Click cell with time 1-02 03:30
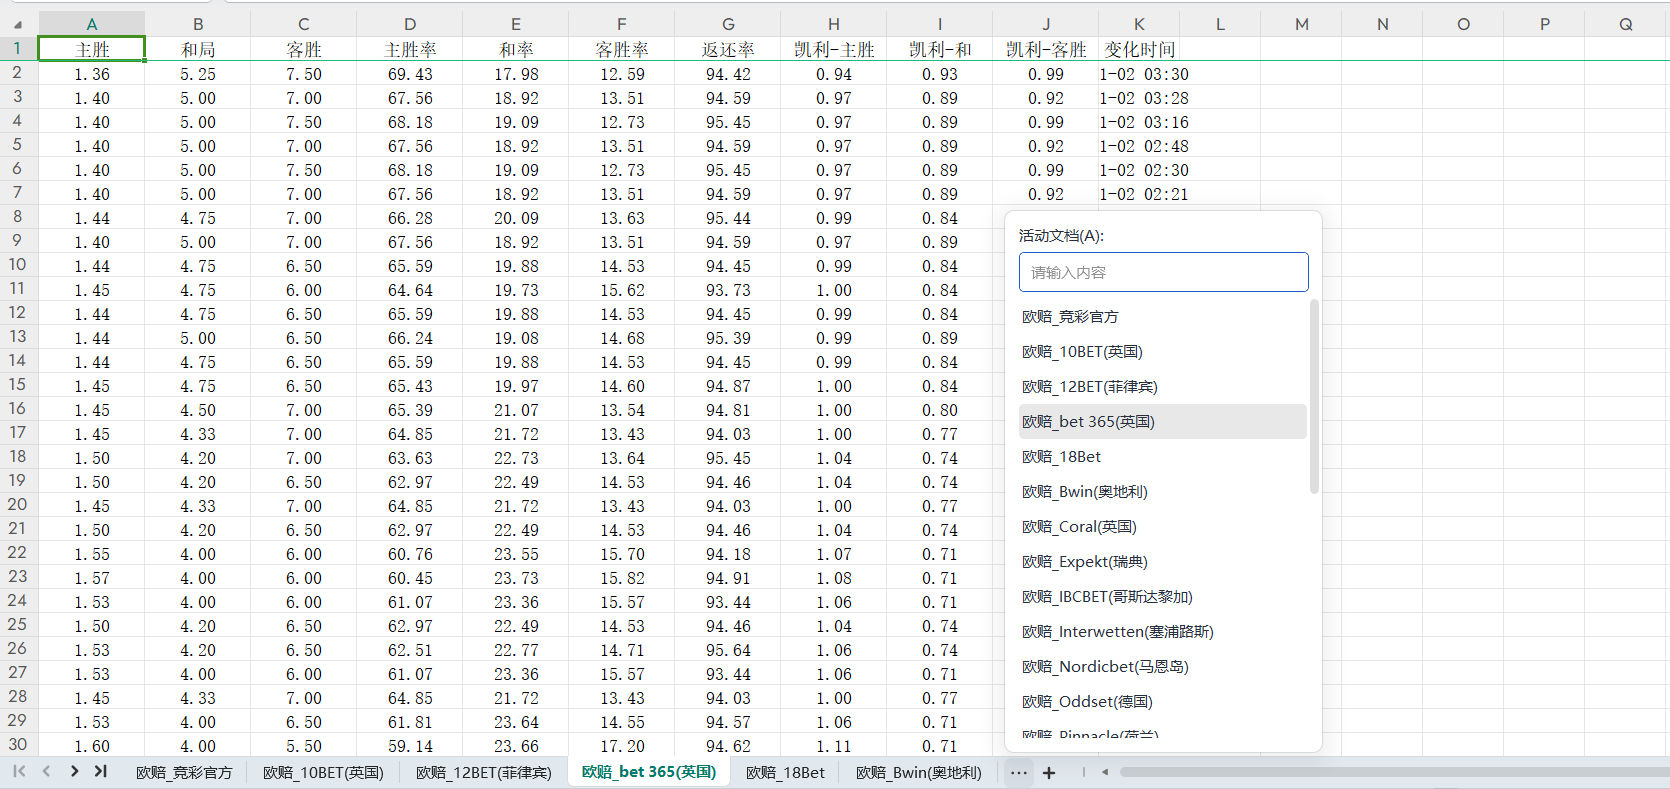Screen dimensions: 1670x789 (1144, 74)
